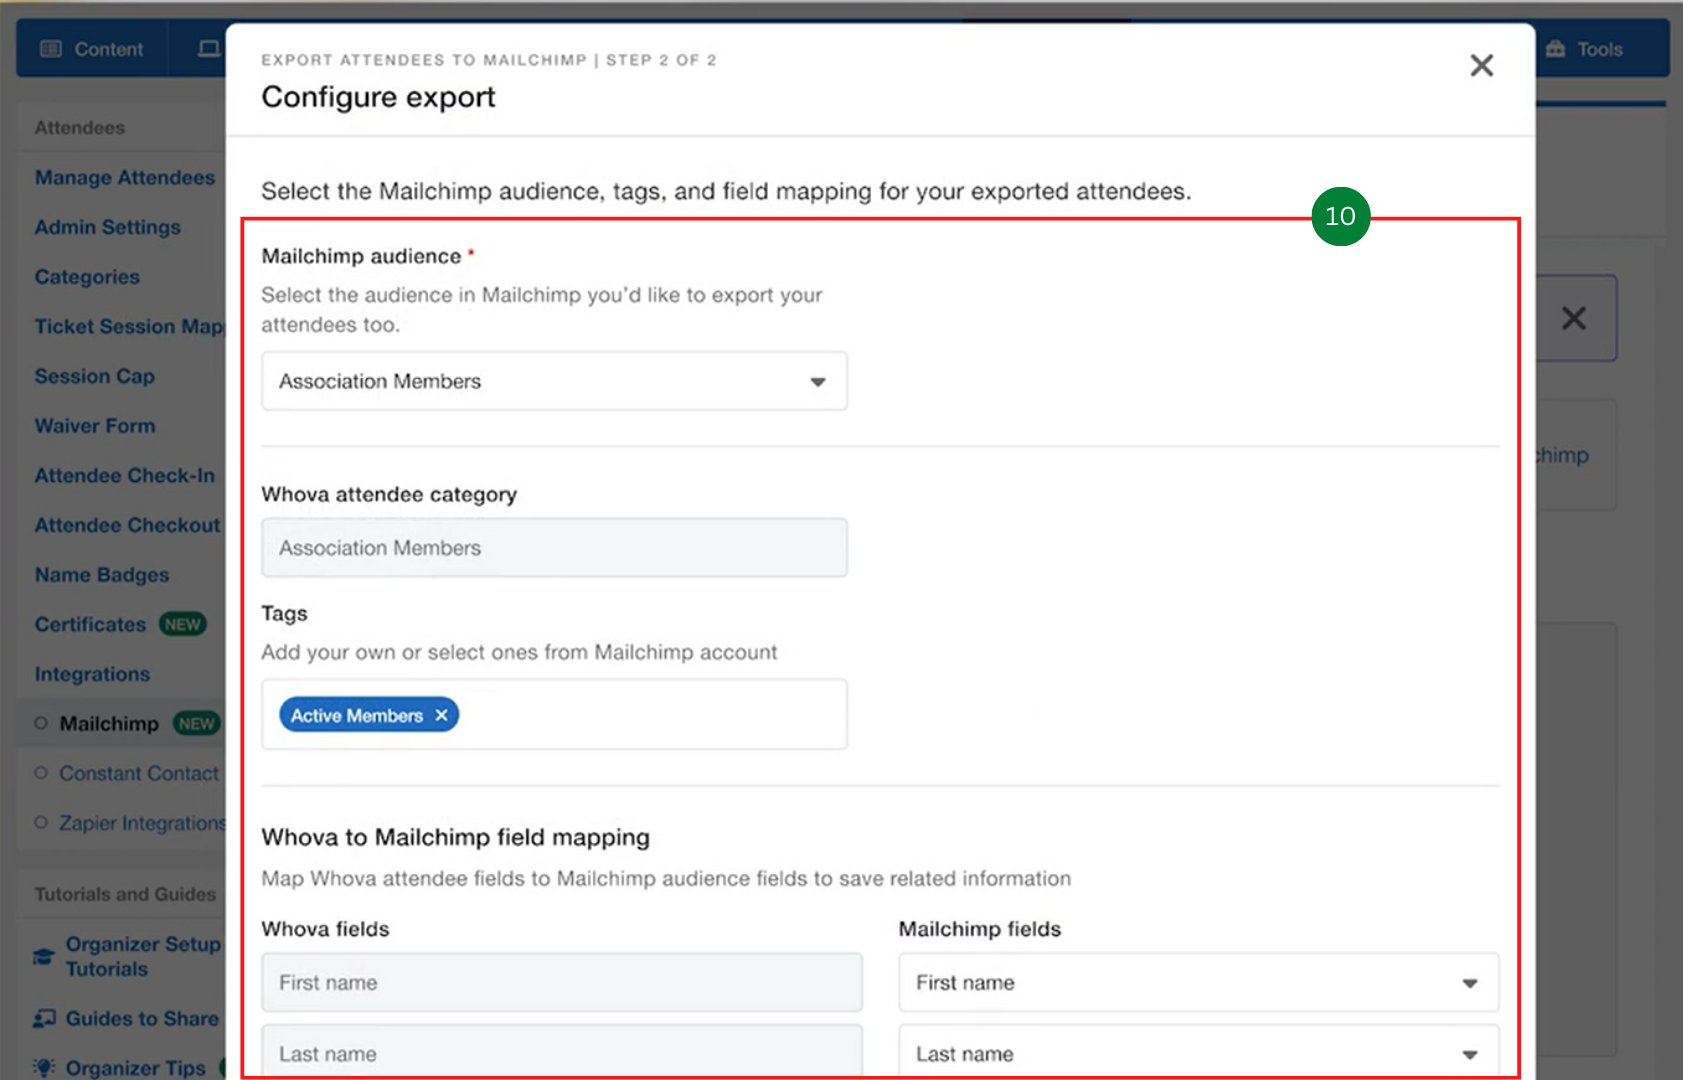Open the Mailchimp audience dropdown
The height and width of the screenshot is (1080, 1683).
click(x=554, y=381)
